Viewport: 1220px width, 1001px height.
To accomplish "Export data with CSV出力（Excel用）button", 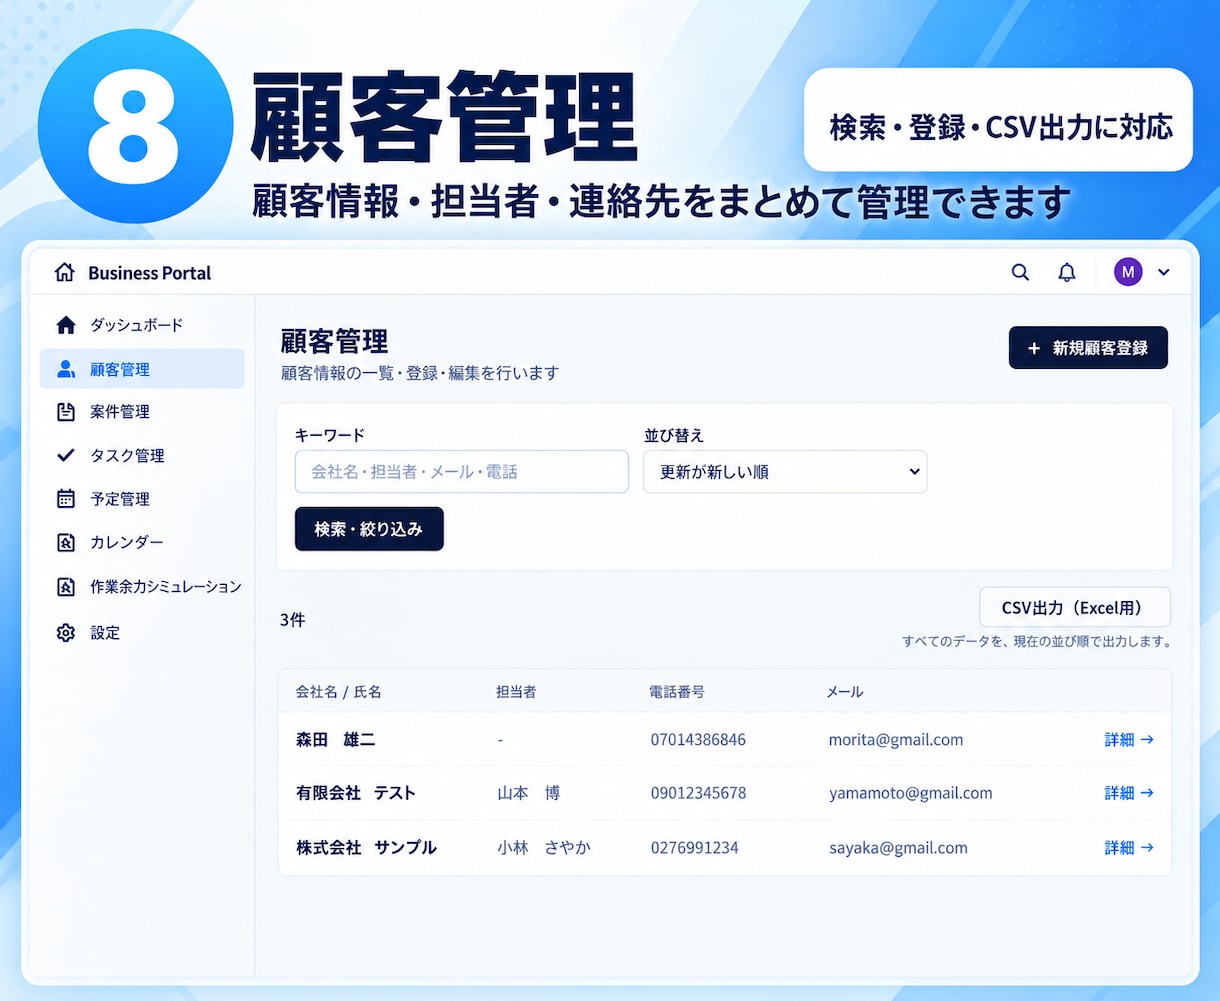I will tap(1075, 607).
